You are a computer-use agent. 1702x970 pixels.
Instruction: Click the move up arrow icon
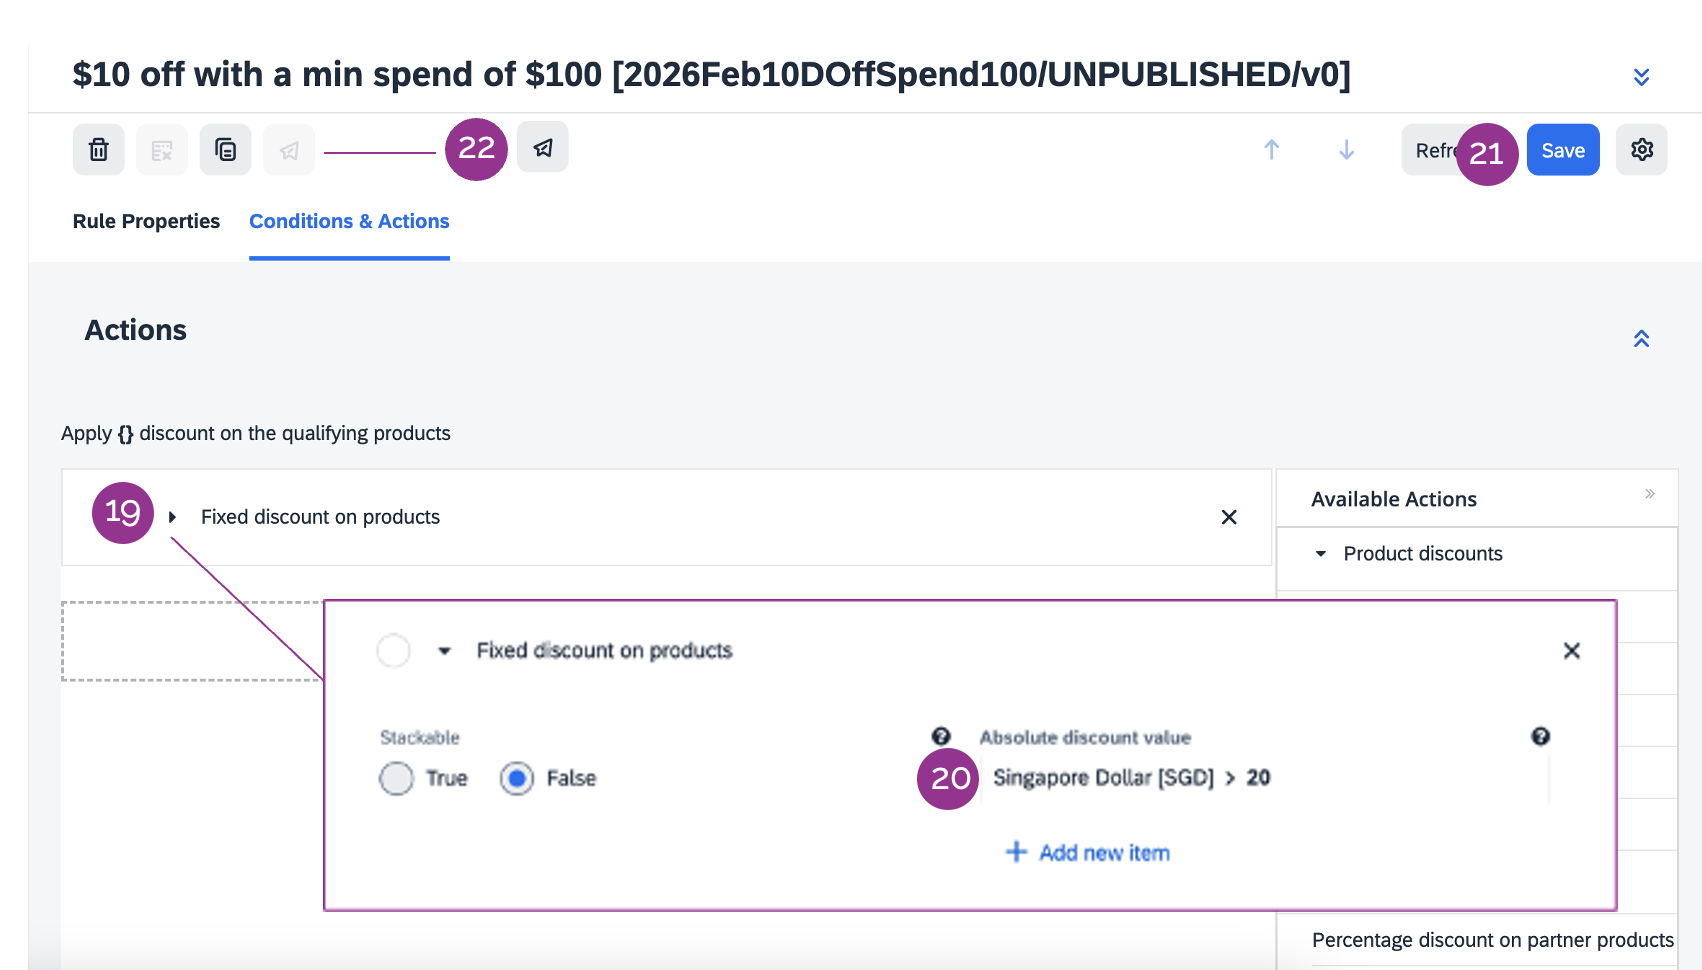1271,150
